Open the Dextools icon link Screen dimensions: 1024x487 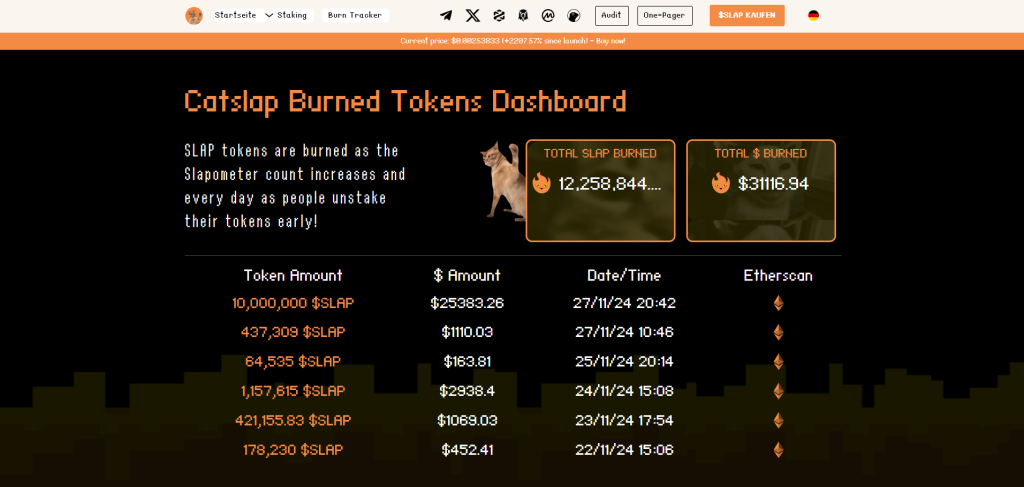point(500,16)
